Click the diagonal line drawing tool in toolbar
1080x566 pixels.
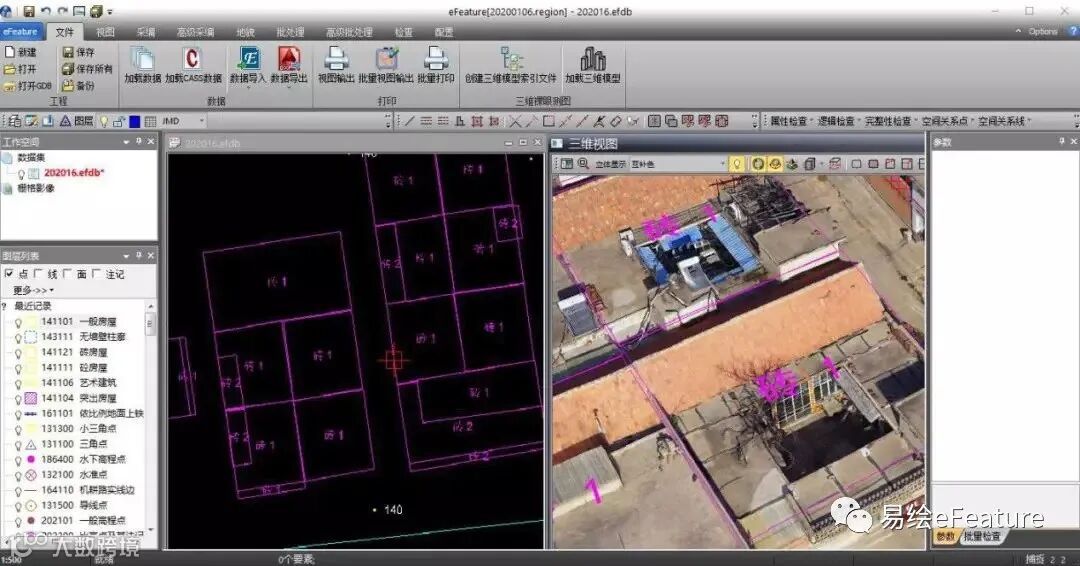410,121
